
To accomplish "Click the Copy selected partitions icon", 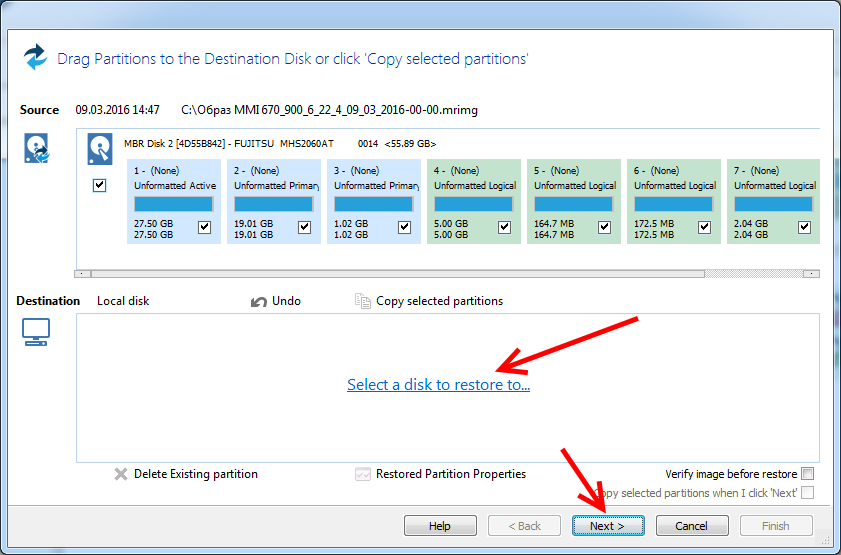I will (362, 301).
